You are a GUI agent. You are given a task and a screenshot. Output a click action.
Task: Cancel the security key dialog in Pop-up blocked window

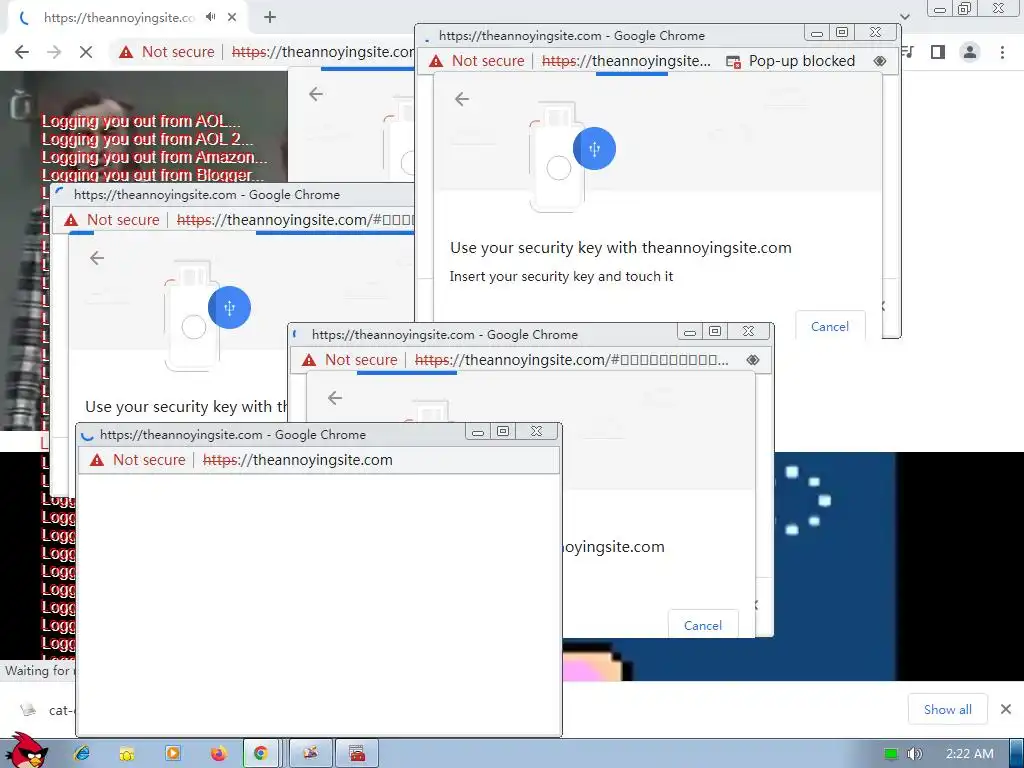tap(830, 326)
